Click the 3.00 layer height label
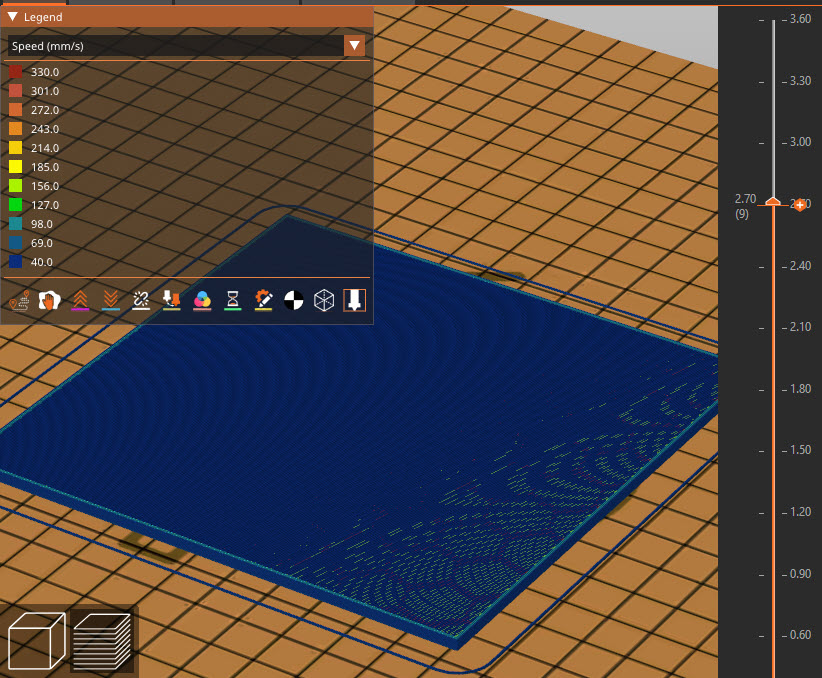The width and height of the screenshot is (822, 678). coord(800,142)
